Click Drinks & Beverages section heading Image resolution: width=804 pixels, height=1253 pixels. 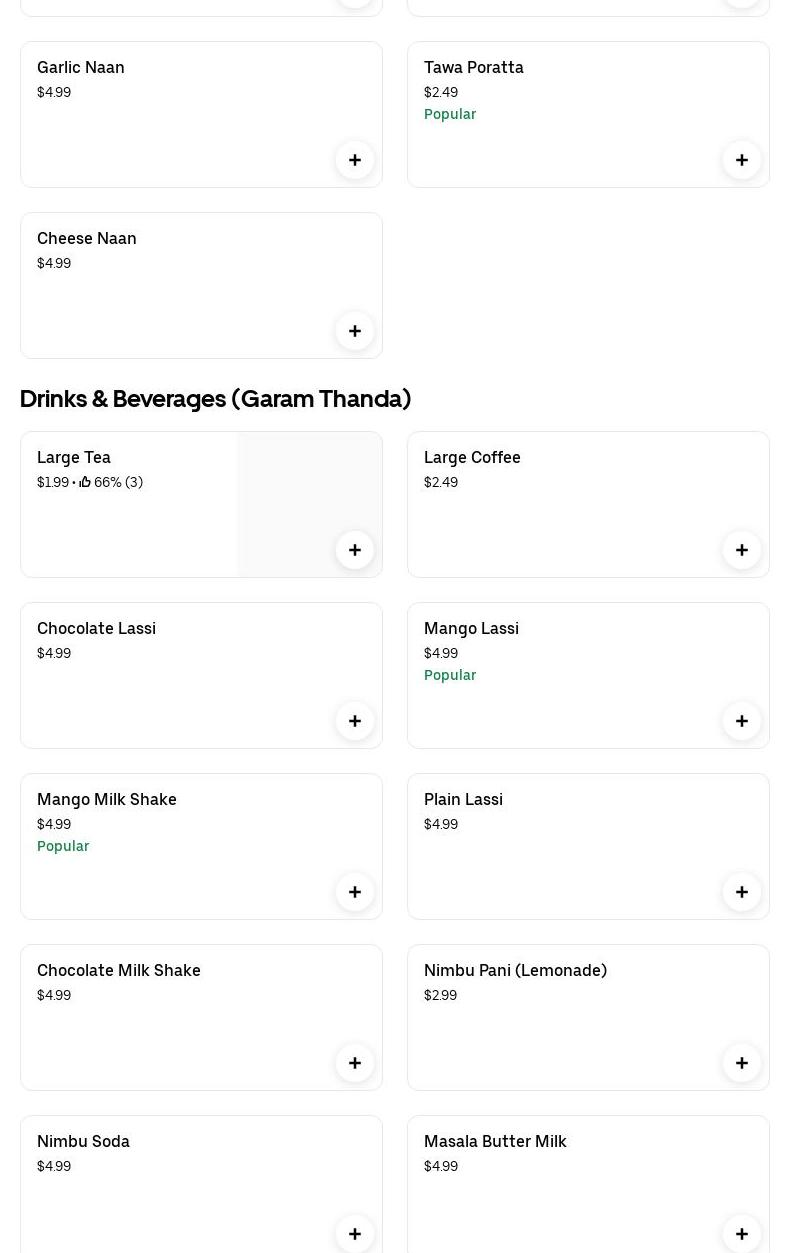click(x=215, y=398)
